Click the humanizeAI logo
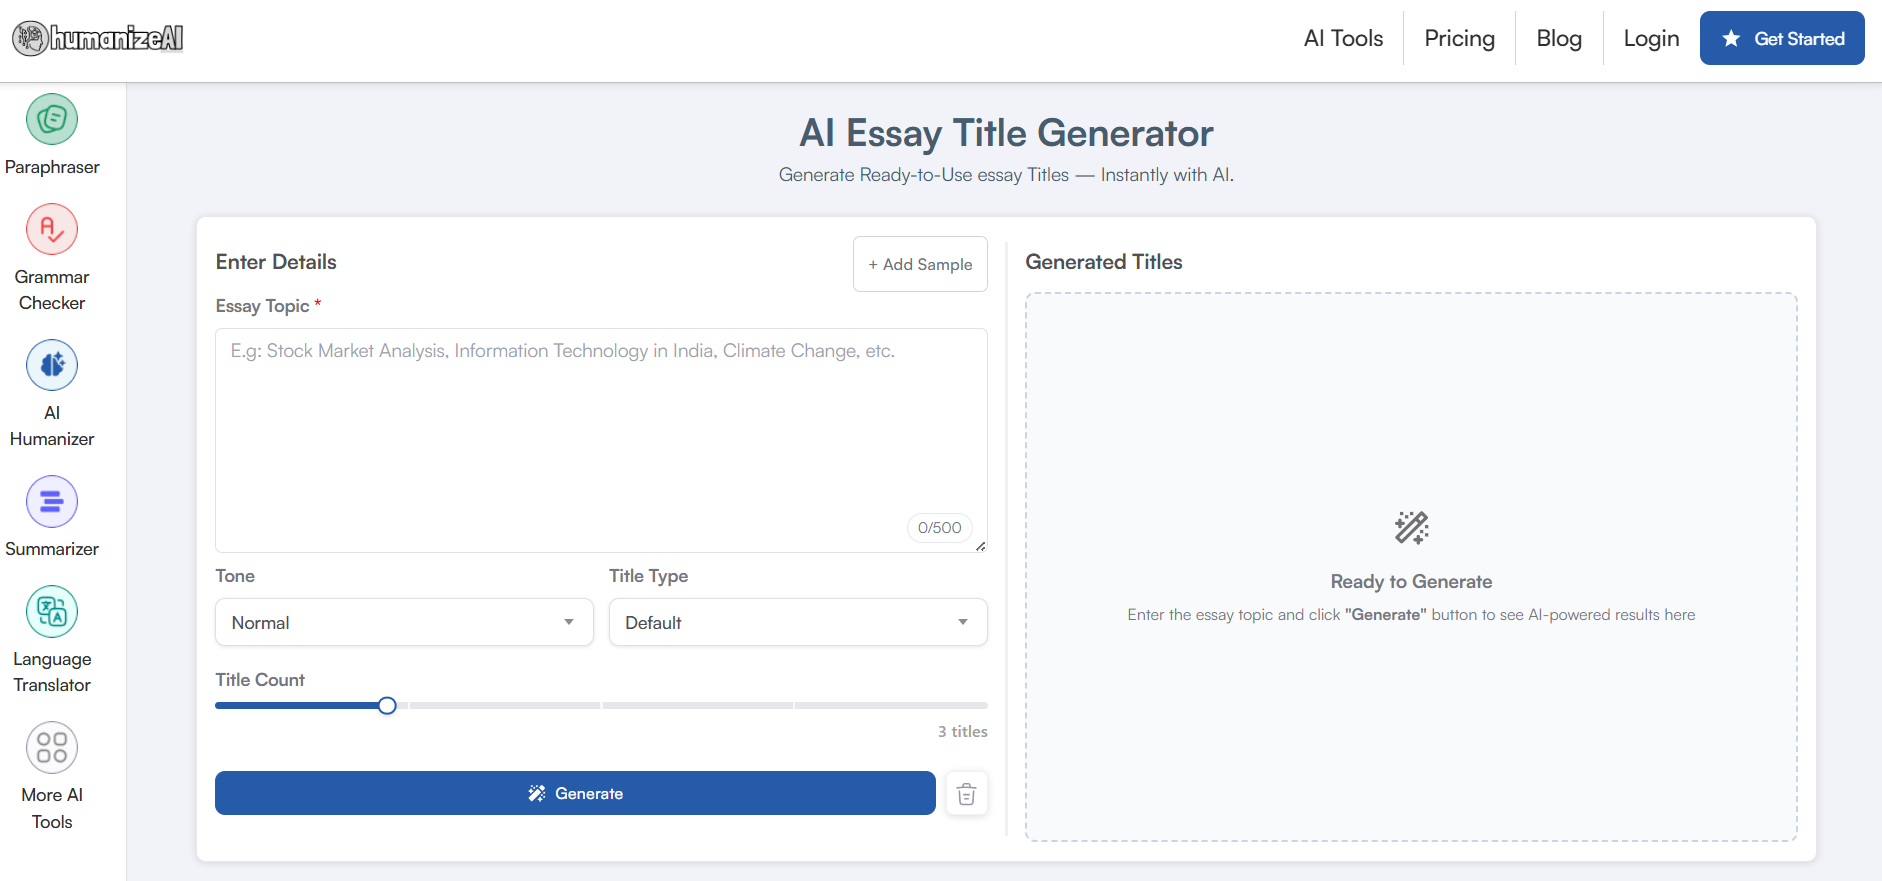 [98, 39]
